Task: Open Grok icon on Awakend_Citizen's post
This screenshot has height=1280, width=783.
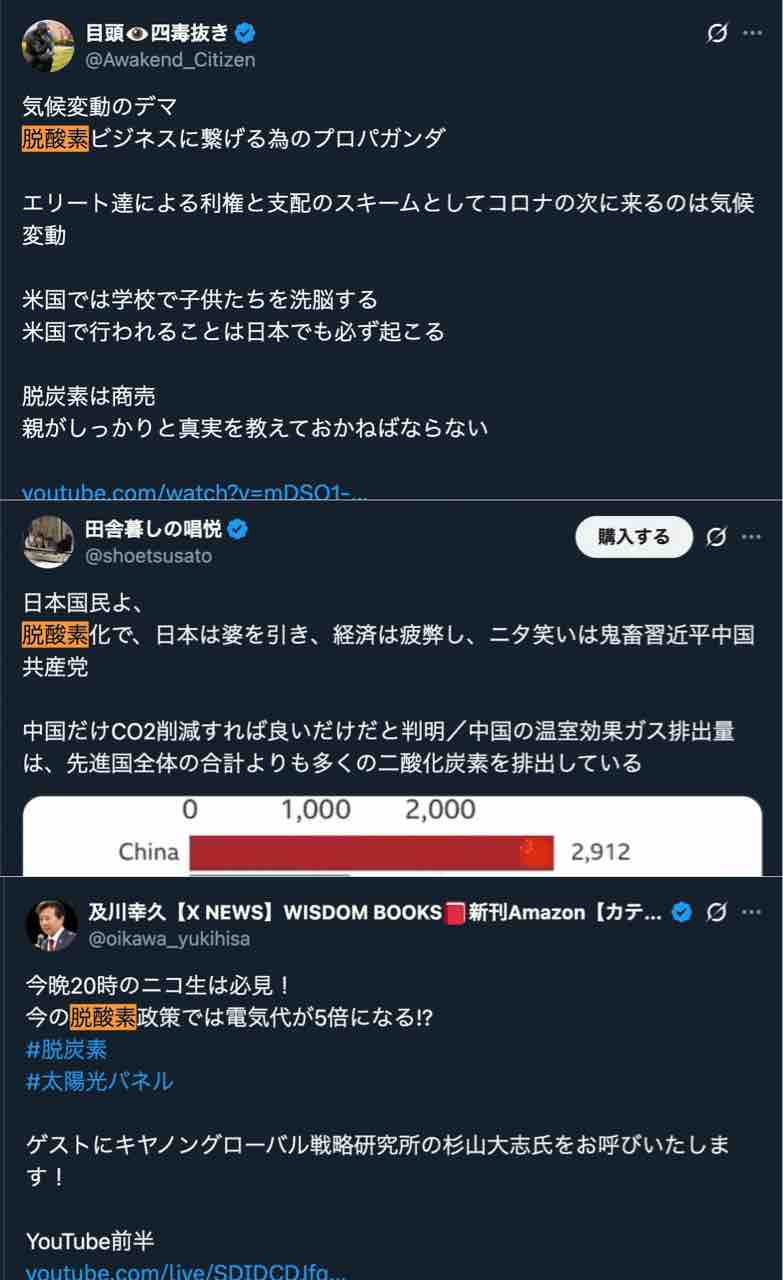Action: click(x=716, y=33)
